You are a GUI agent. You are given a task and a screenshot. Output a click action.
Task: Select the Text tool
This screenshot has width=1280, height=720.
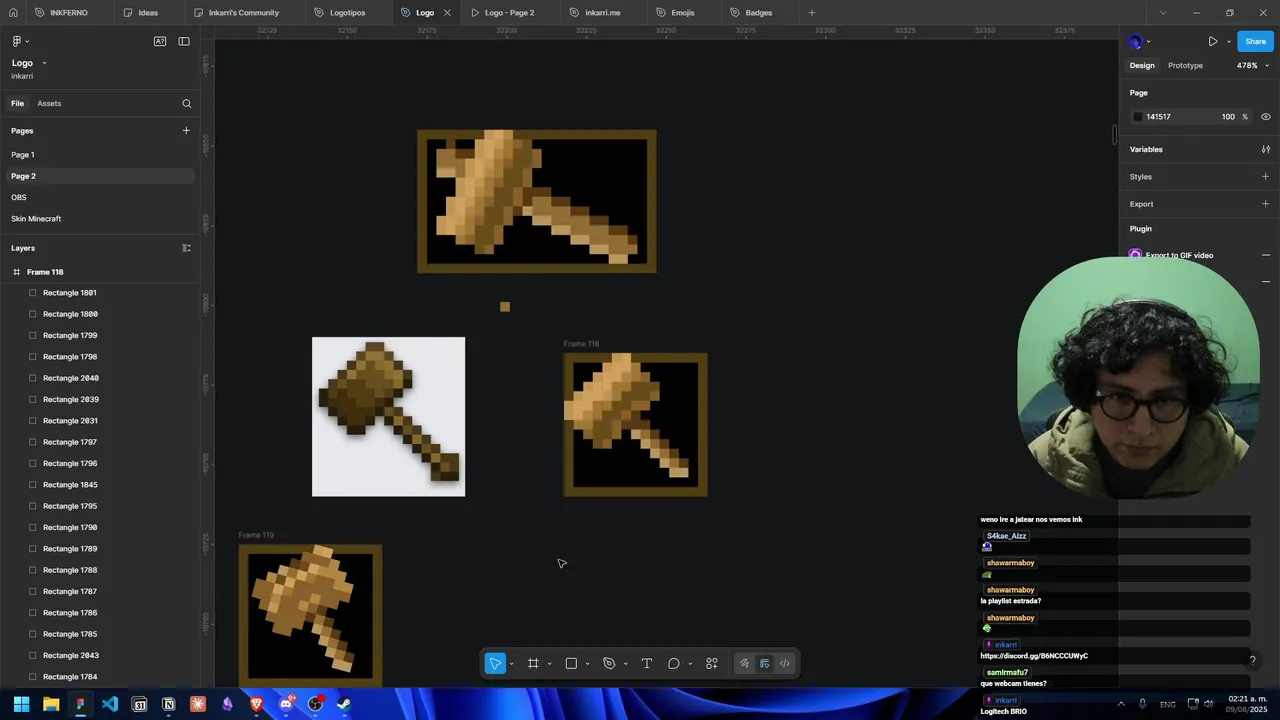coord(647,663)
